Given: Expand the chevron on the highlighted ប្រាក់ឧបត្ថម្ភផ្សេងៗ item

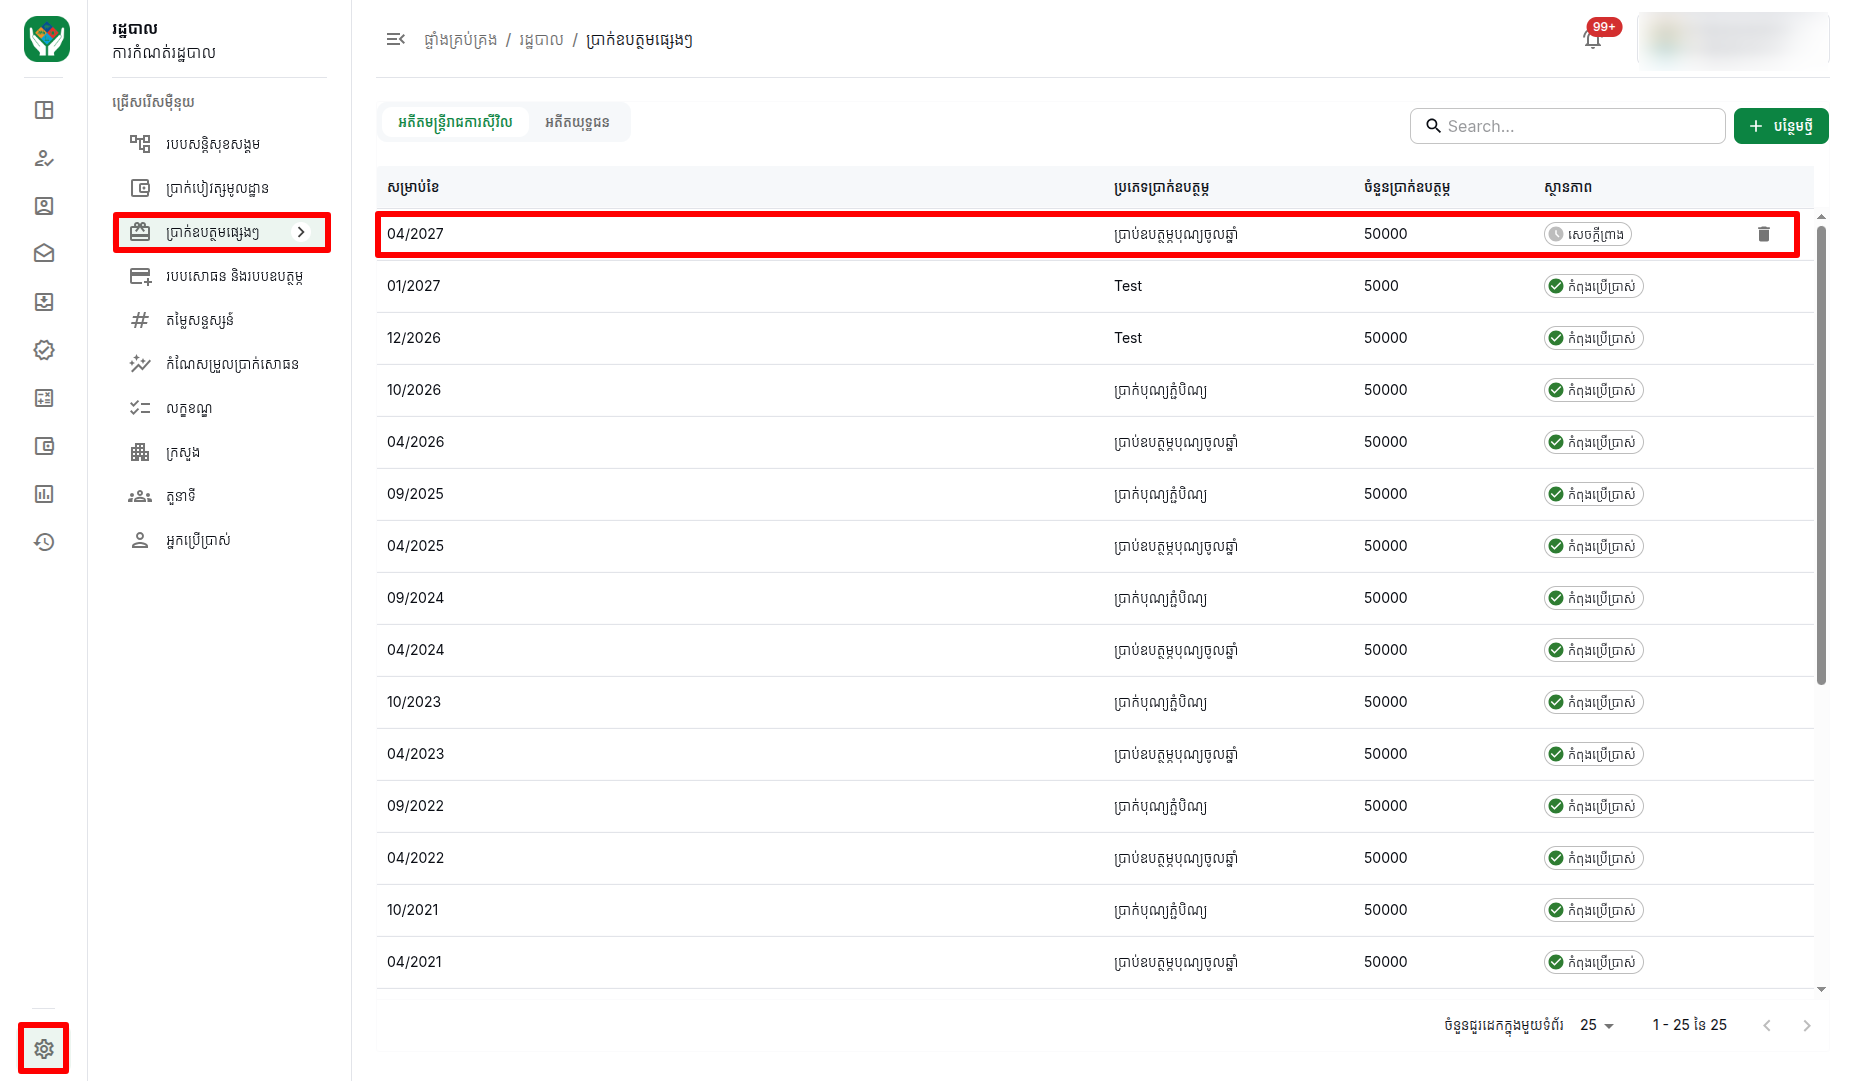Looking at the screenshot, I should click(301, 232).
